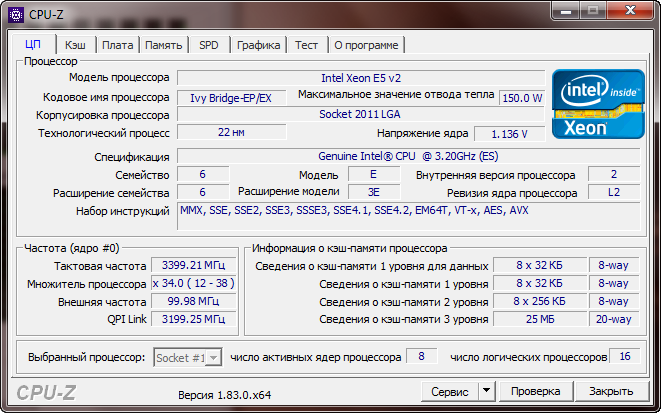Screen dimensions: 661x413
Task: Close the CPU-Z window via title bar
Action: (x=631, y=11)
